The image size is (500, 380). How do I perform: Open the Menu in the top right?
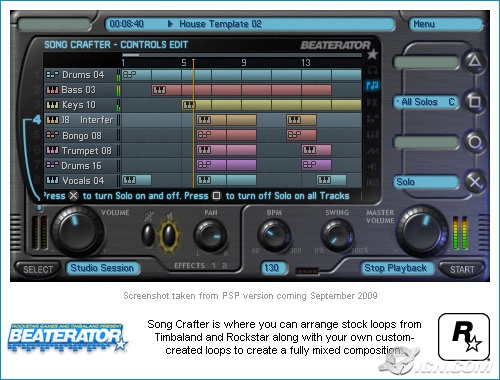pyautogui.click(x=445, y=24)
